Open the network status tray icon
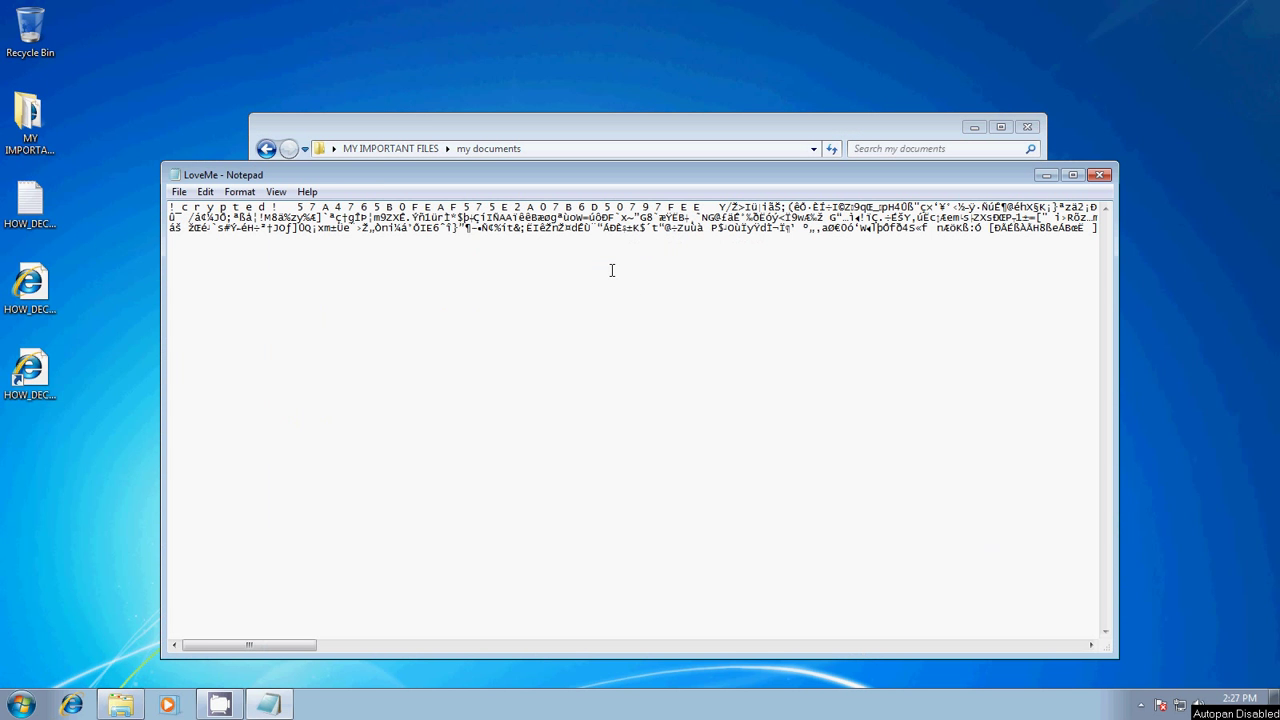The width and height of the screenshot is (1280, 720). (1180, 705)
